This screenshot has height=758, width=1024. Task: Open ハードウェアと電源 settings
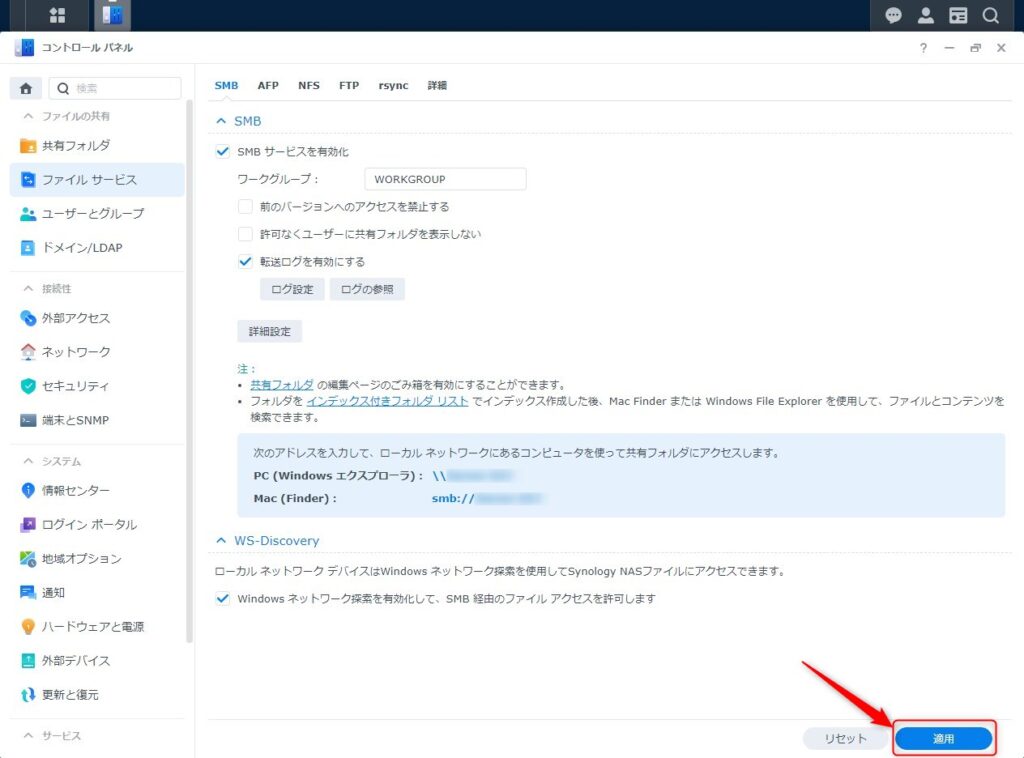(97, 626)
